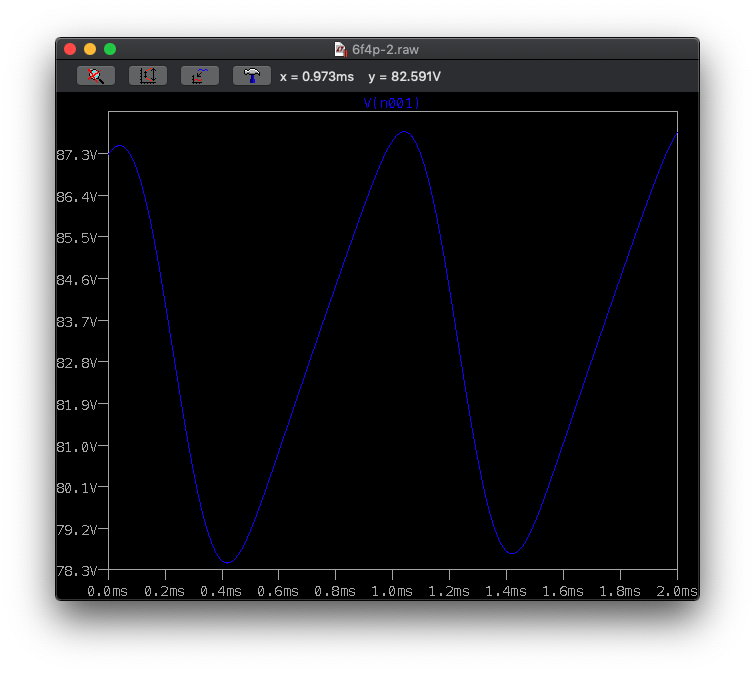Minimize the window using yellow button
Viewport: 755px width, 674px height.
(x=90, y=49)
